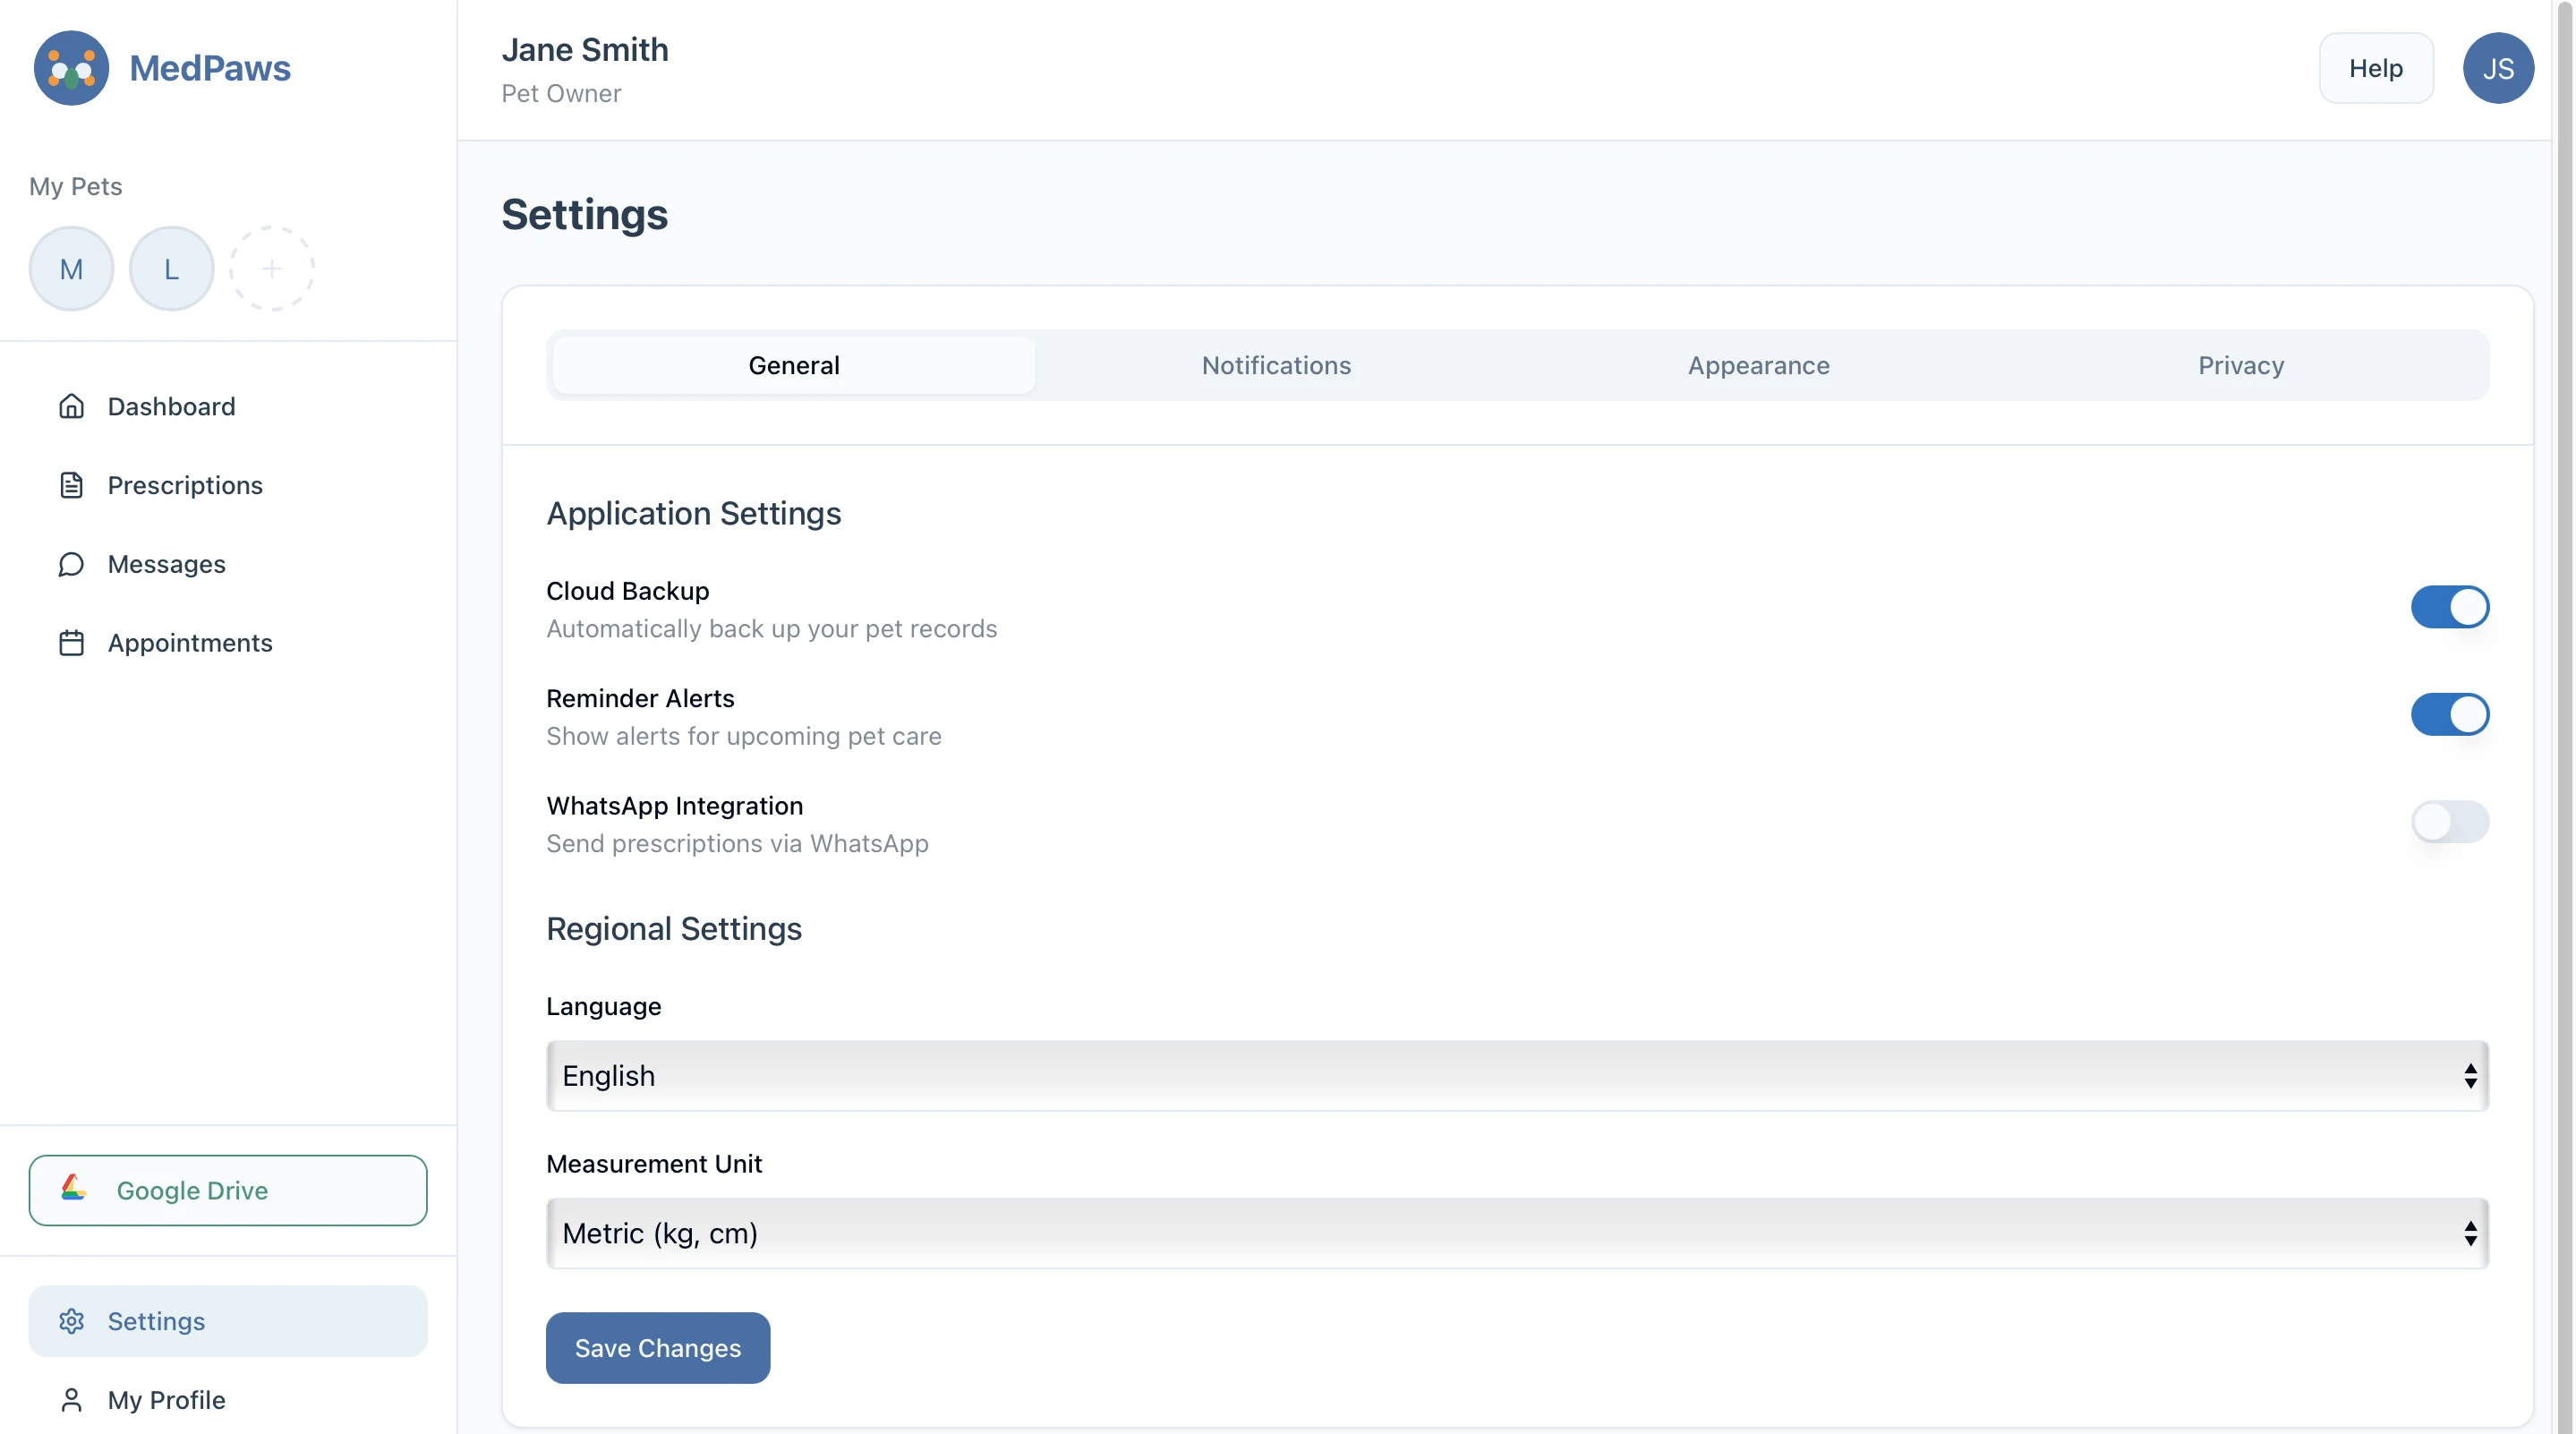
Task: Open My Profile in the sidebar
Action: [228, 1400]
